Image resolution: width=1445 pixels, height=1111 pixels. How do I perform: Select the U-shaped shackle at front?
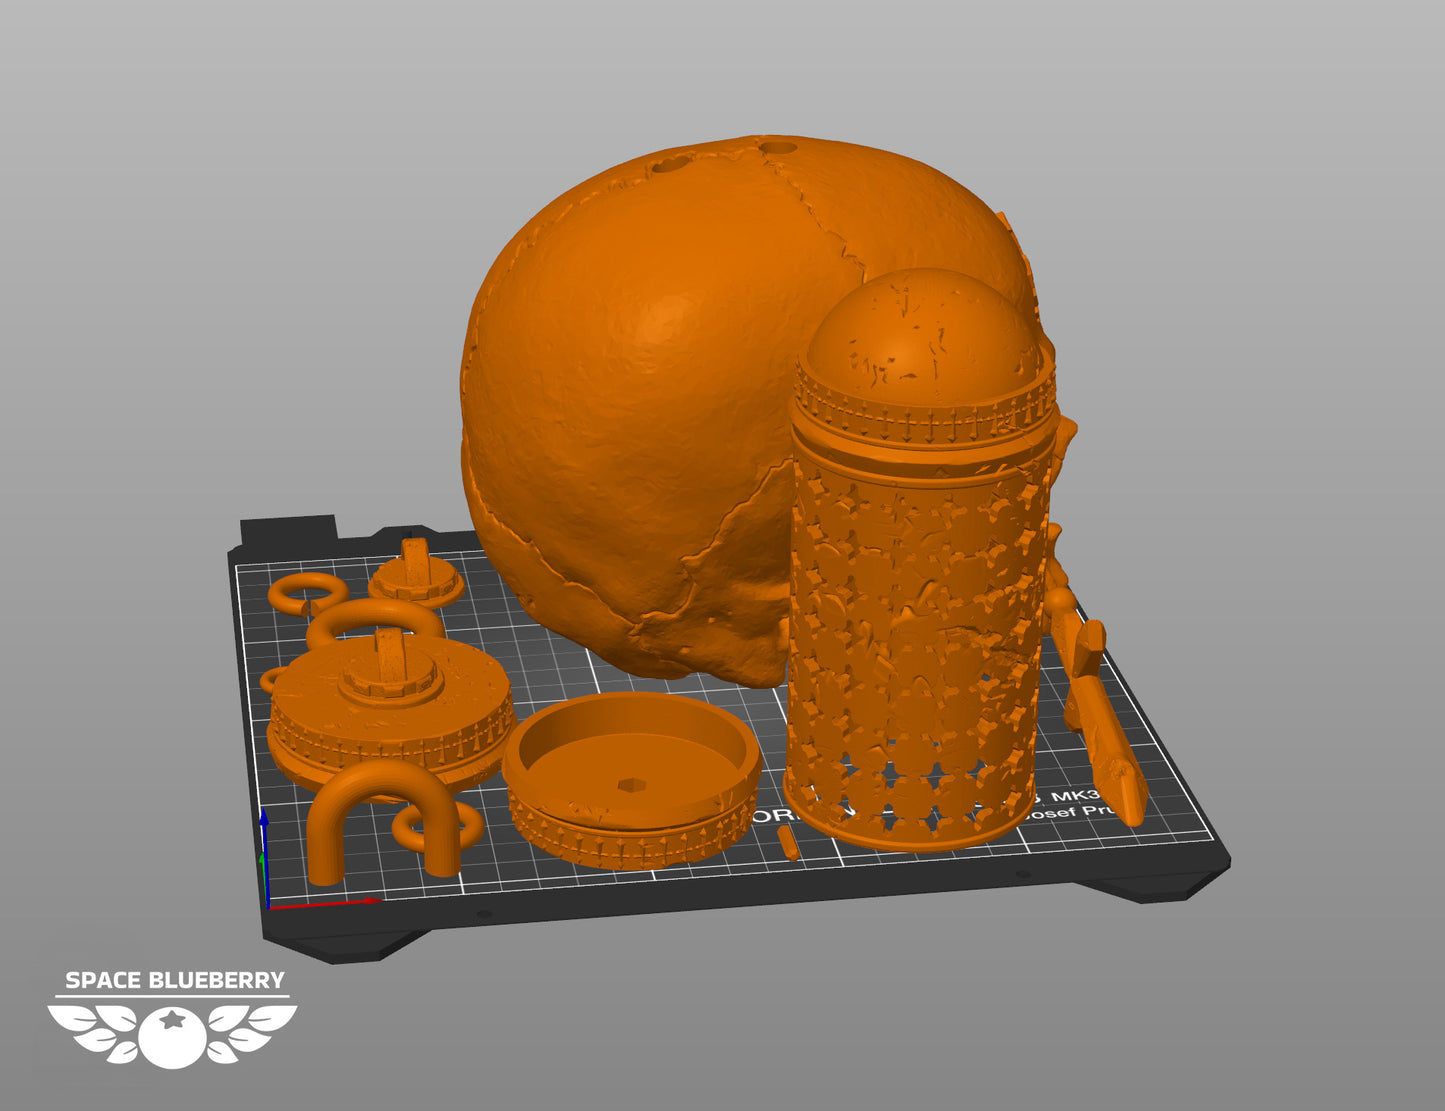click(384, 820)
